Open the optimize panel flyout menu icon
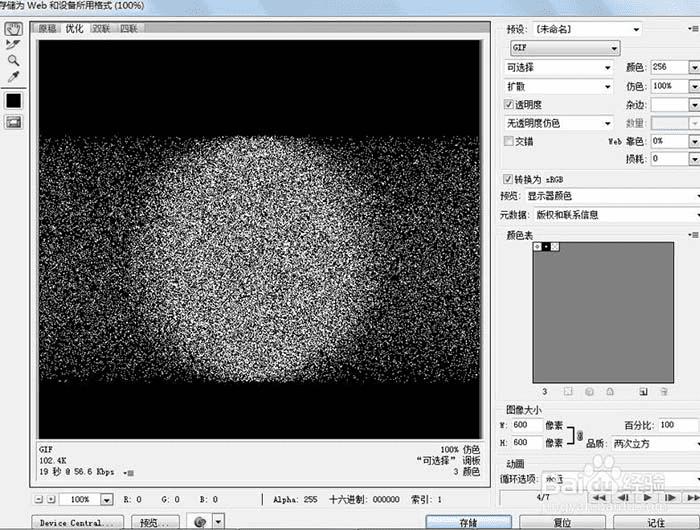Viewport: 700px width, 530px height. [693, 29]
